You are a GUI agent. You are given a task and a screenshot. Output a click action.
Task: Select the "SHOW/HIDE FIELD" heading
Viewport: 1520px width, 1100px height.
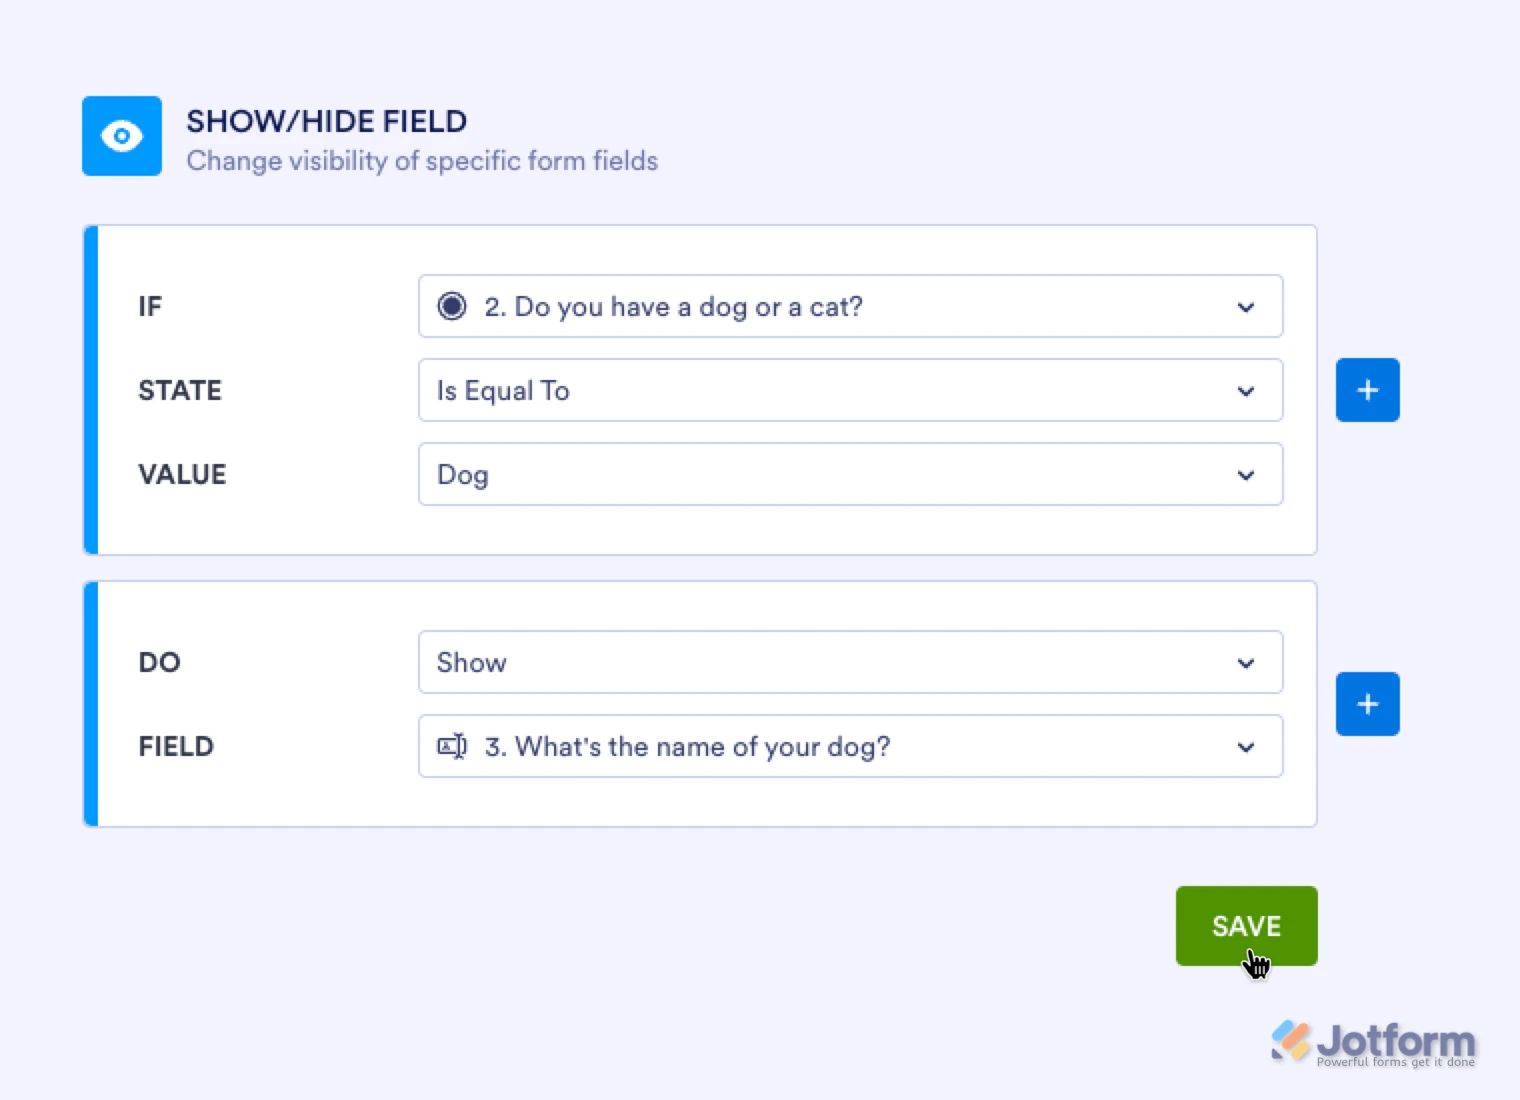(x=326, y=120)
